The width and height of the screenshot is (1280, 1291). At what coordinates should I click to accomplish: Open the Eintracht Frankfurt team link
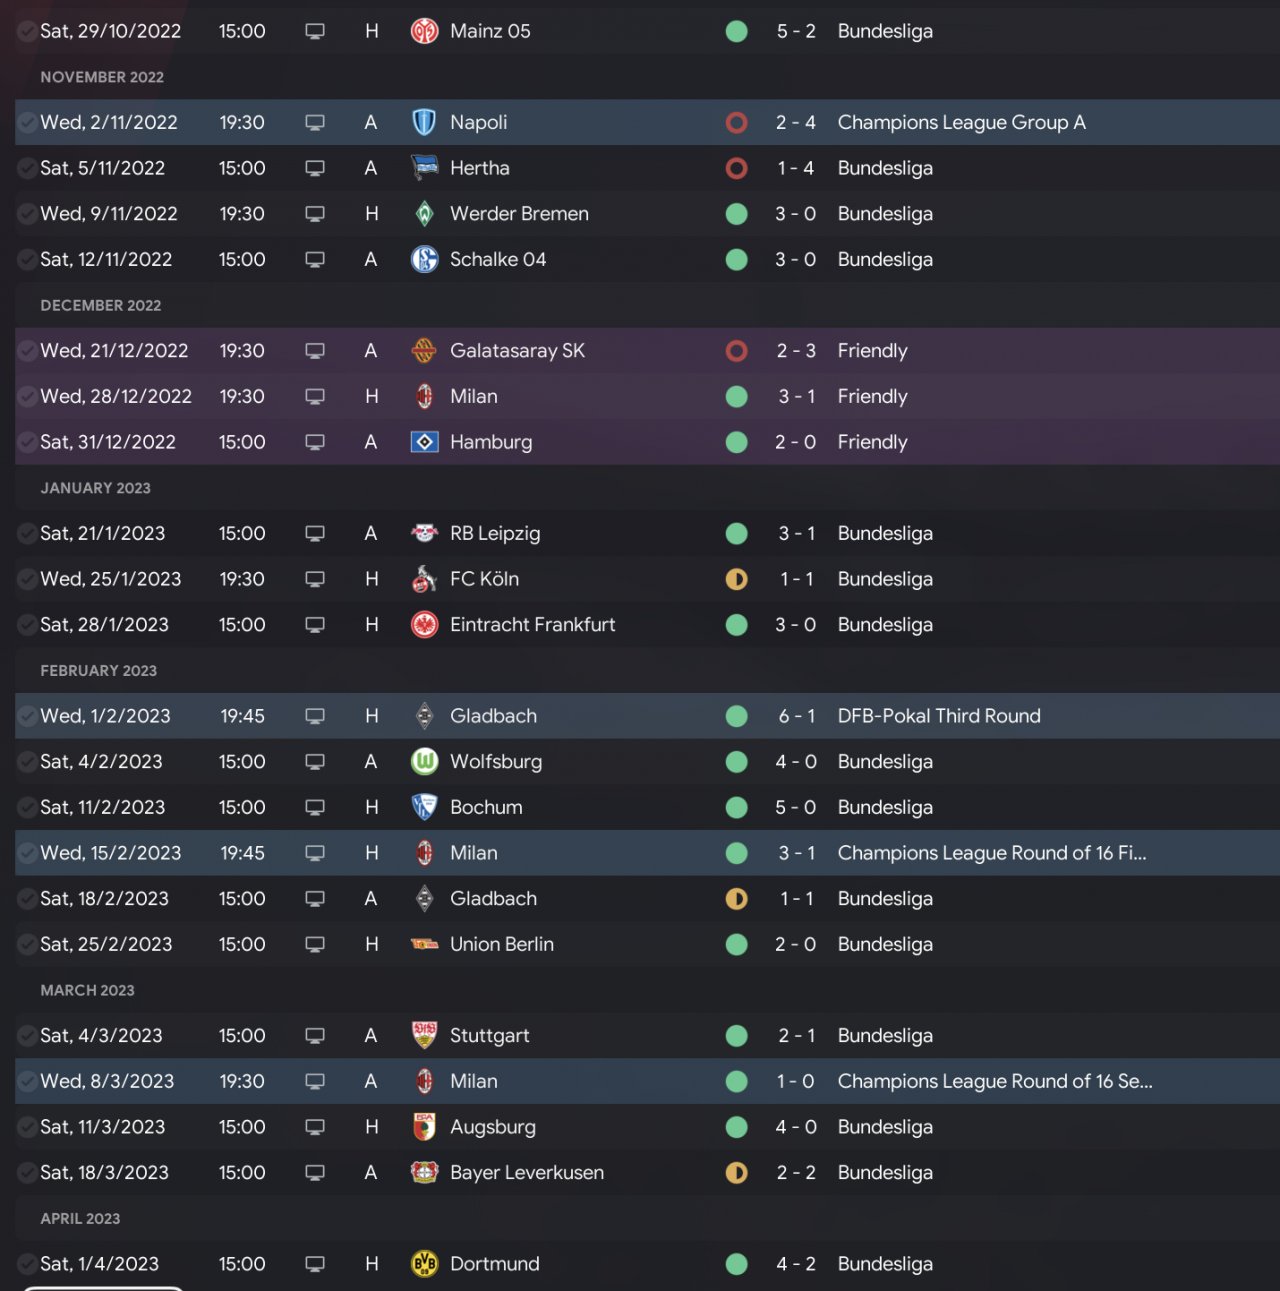(x=532, y=625)
